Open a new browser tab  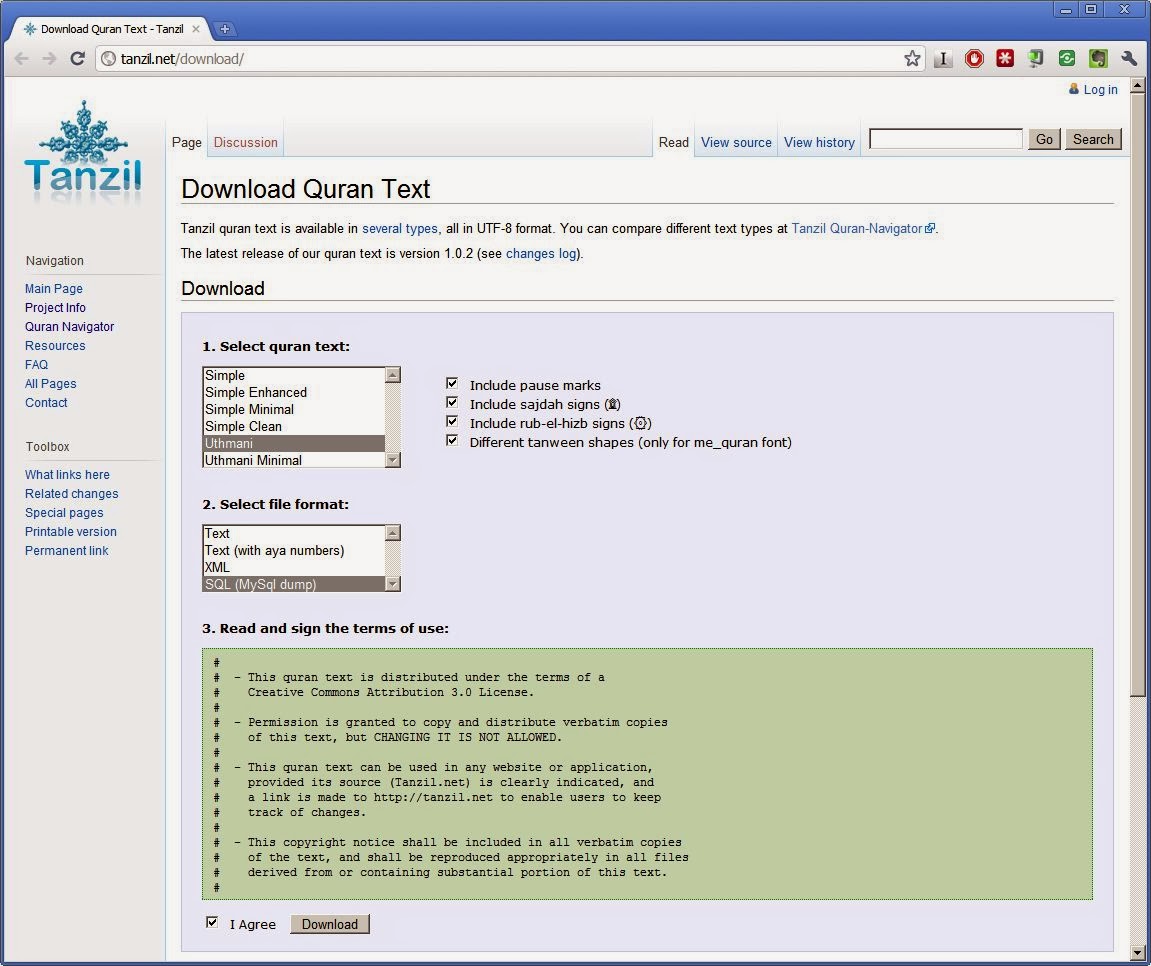tap(225, 29)
